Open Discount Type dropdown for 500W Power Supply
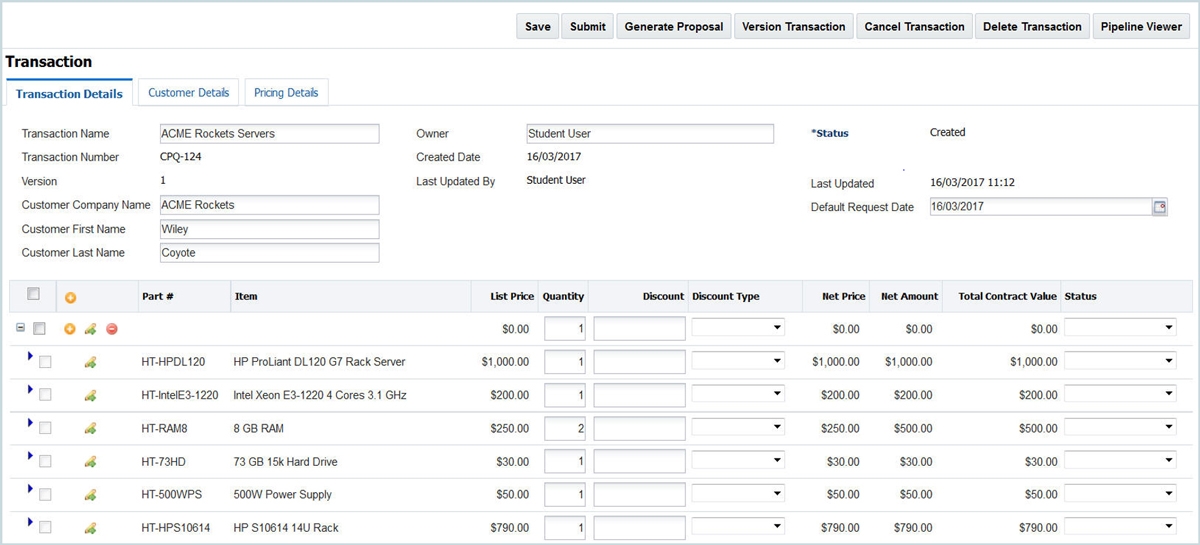Viewport: 1200px width, 545px height. (x=738, y=493)
